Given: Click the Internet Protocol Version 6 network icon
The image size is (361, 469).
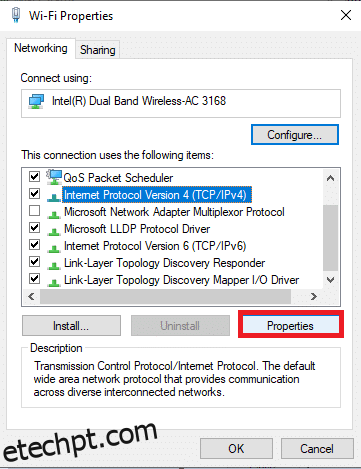Looking at the screenshot, I should pyautogui.click(x=54, y=249).
